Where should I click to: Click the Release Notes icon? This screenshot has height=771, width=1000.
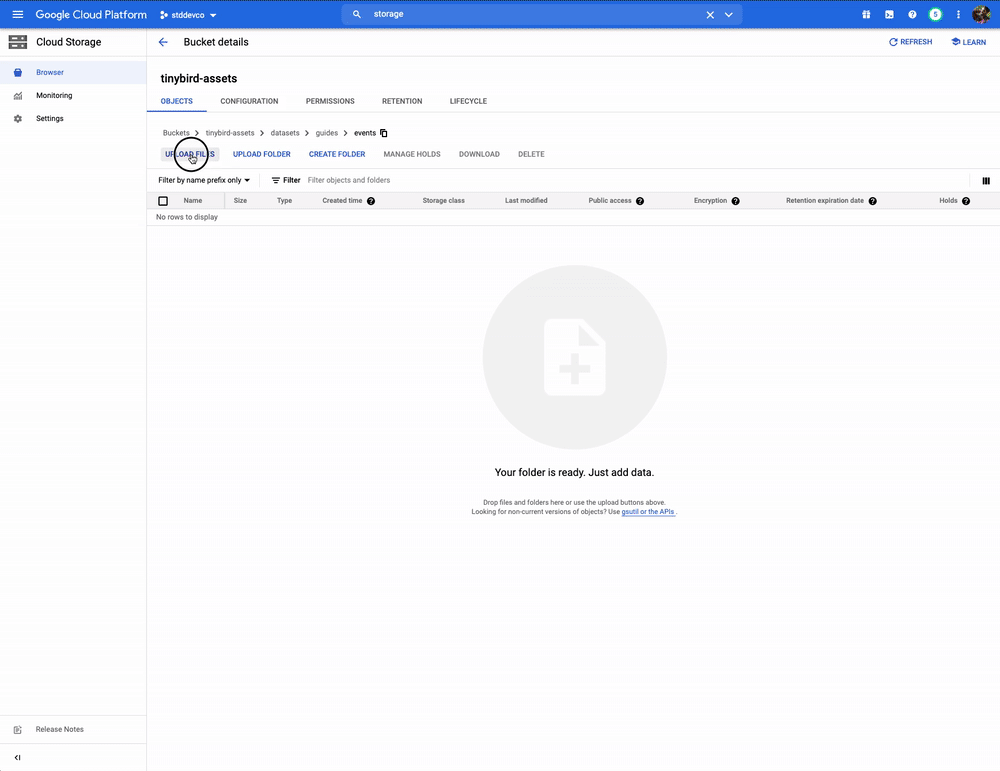tap(18, 730)
